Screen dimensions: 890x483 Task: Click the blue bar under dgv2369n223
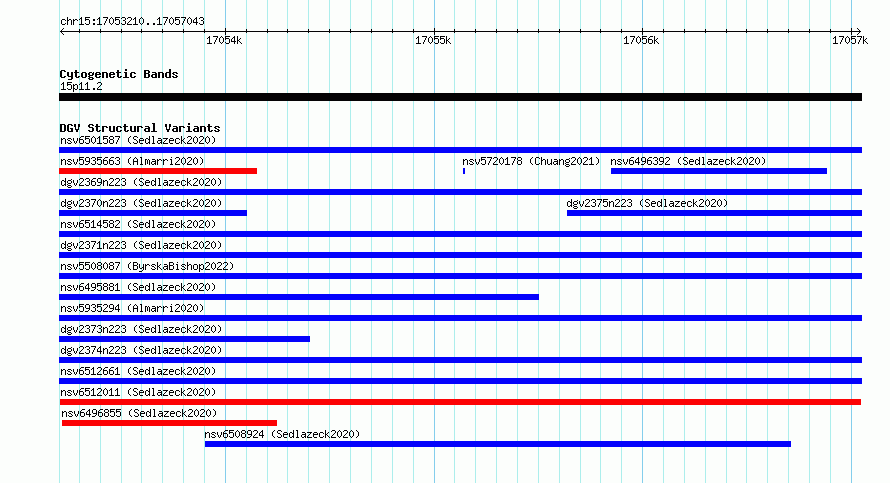pyautogui.click(x=460, y=192)
